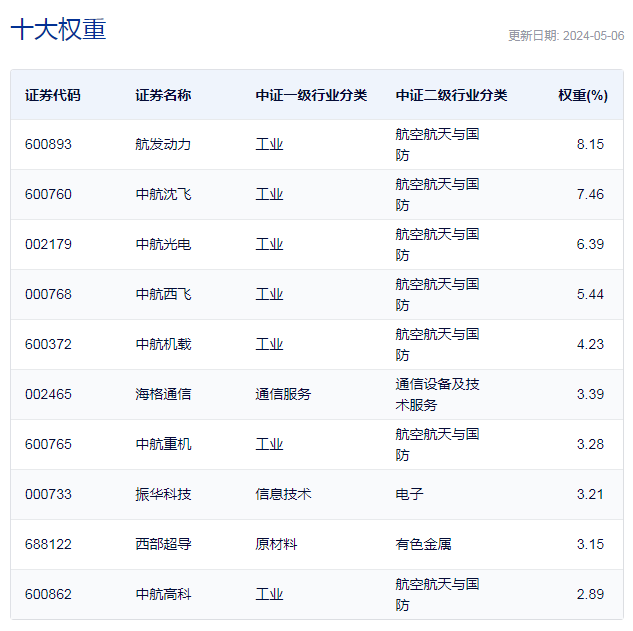The image size is (633, 631).
Task: Click 航空航天与国防 in the 000768 row
Action: [437, 295]
